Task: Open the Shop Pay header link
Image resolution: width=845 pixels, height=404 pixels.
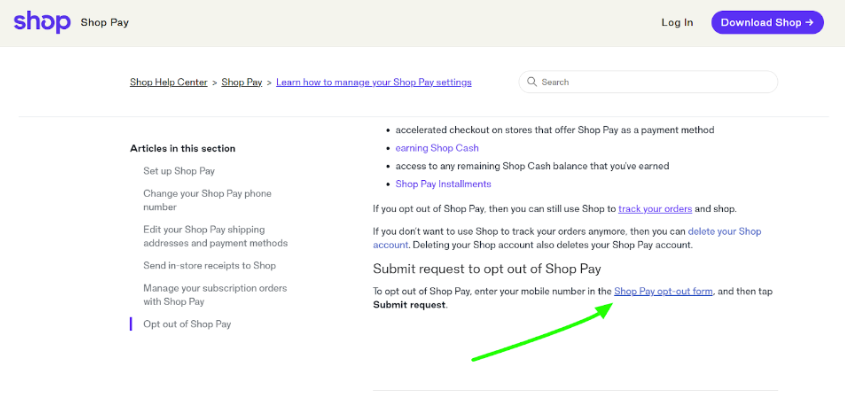Action: click(x=105, y=23)
